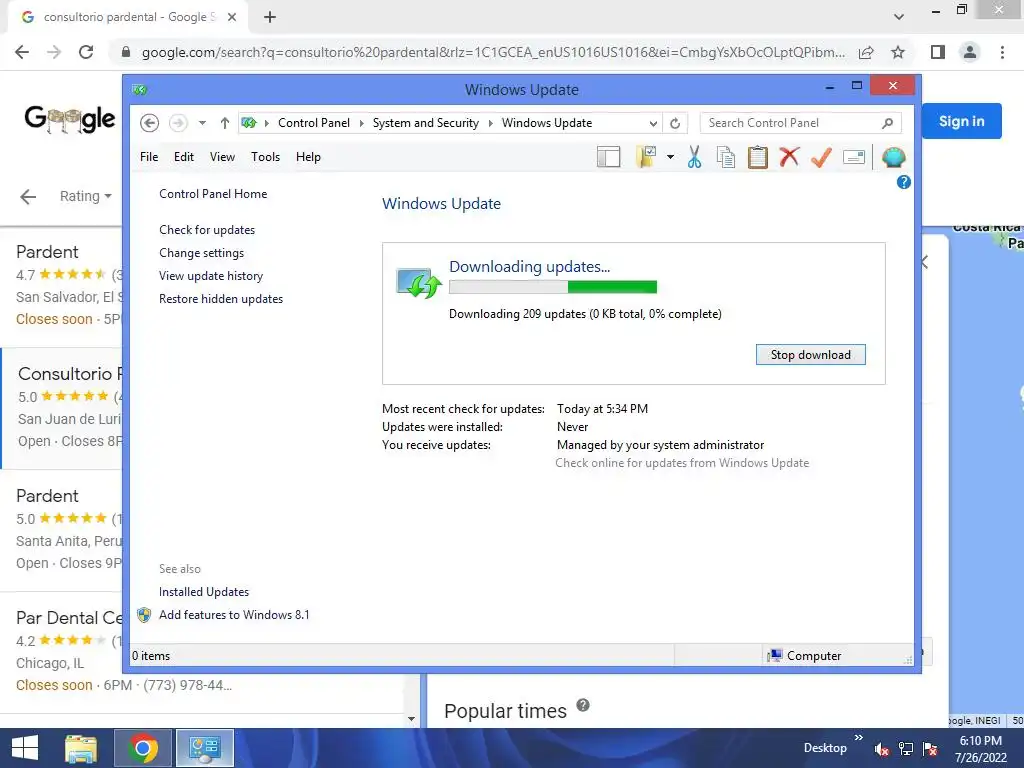The height and width of the screenshot is (768, 1024).
Task: Open the blue Help question mark
Action: click(904, 182)
